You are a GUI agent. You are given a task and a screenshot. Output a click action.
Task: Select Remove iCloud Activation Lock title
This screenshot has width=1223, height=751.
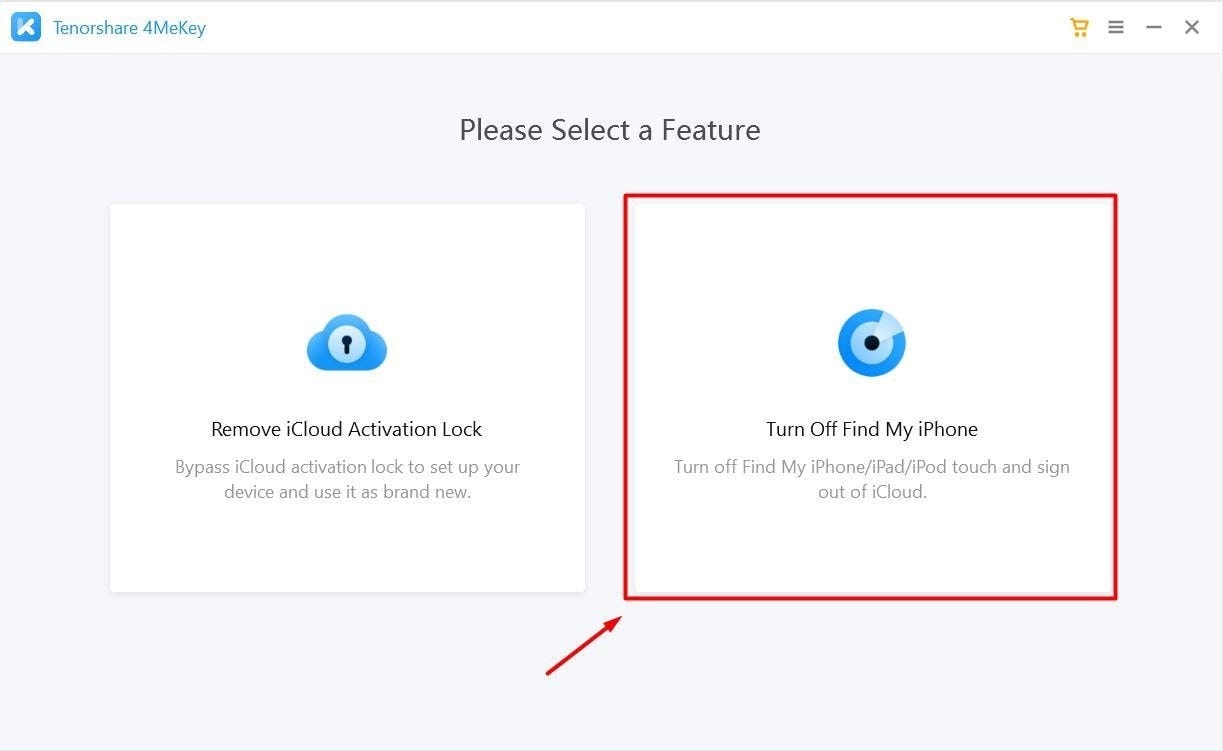coord(347,429)
